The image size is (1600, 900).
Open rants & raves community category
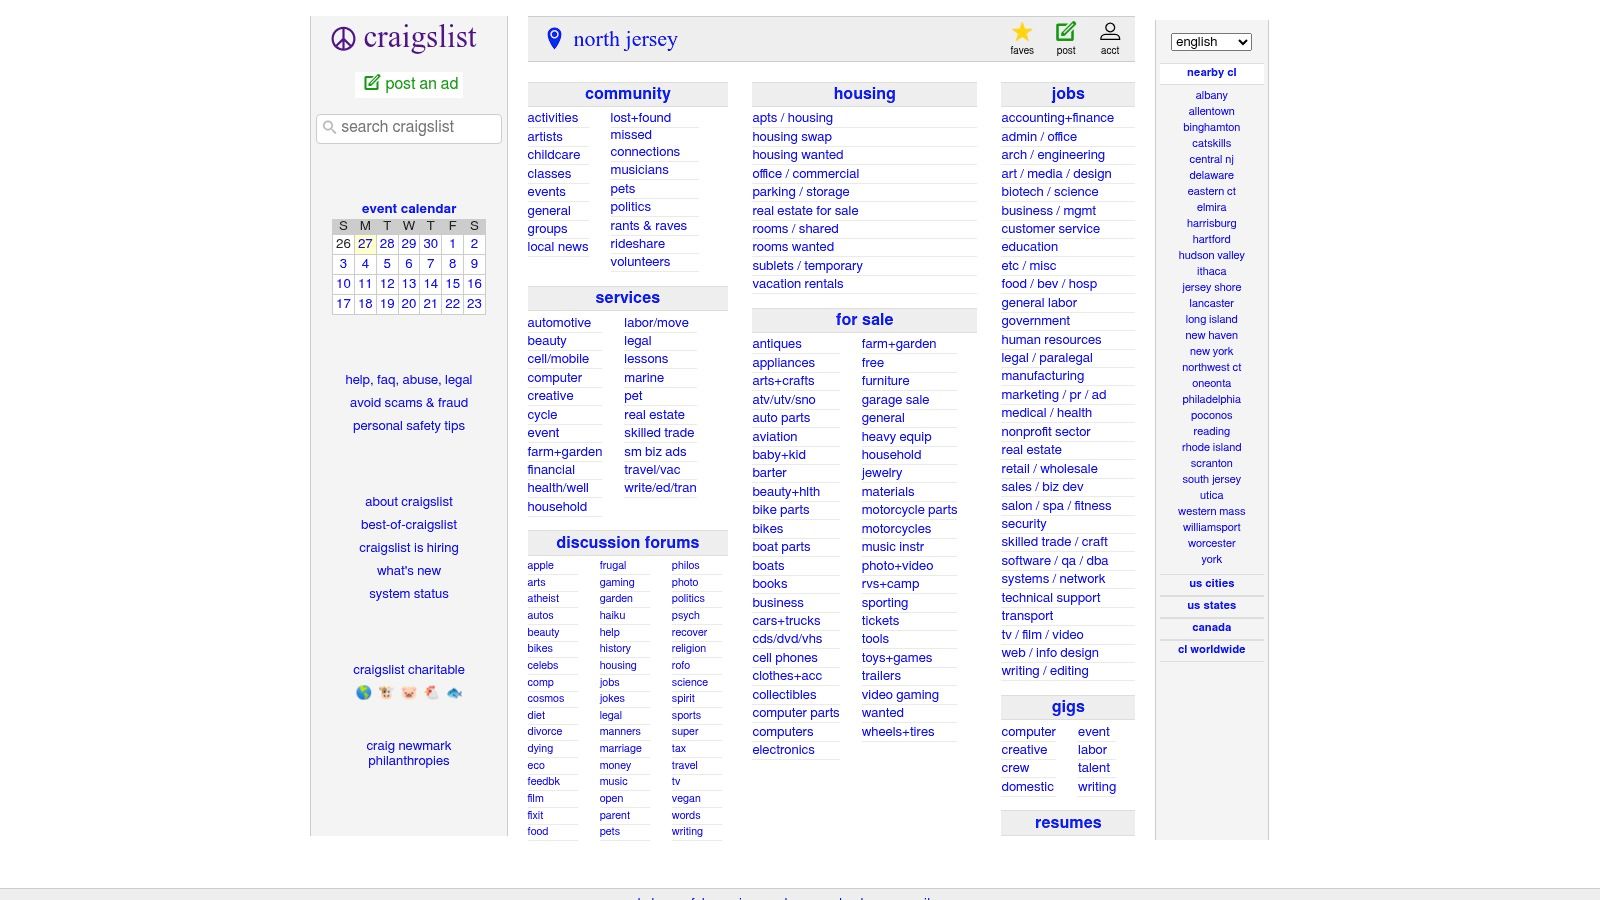pyautogui.click(x=648, y=226)
